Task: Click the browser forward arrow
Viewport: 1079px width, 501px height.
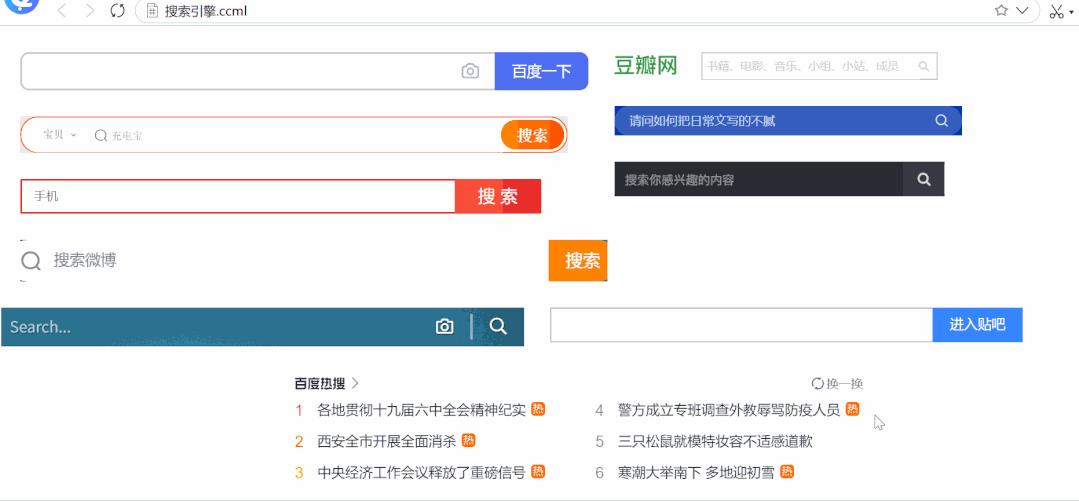Action: click(90, 11)
